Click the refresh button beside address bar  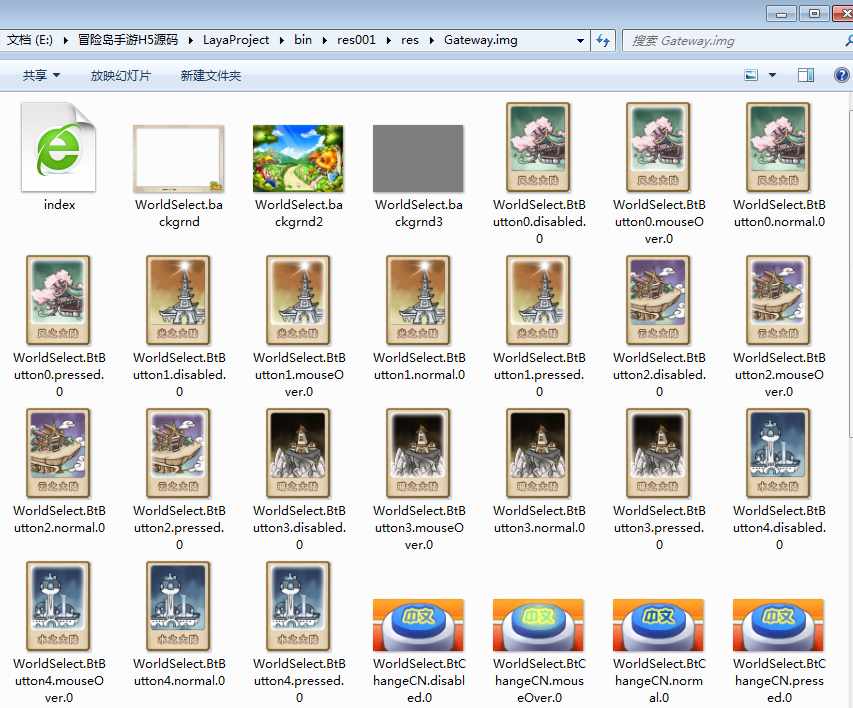click(x=603, y=40)
